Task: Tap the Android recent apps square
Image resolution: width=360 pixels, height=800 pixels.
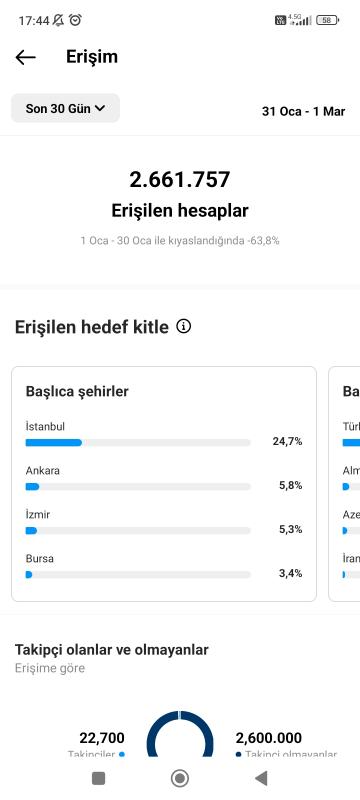Action: click(x=98, y=778)
